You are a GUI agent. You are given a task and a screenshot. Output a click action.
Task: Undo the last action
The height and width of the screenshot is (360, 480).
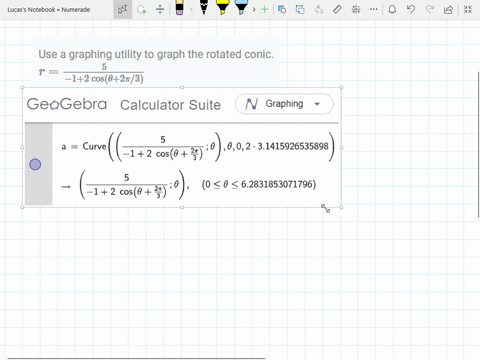411,9
